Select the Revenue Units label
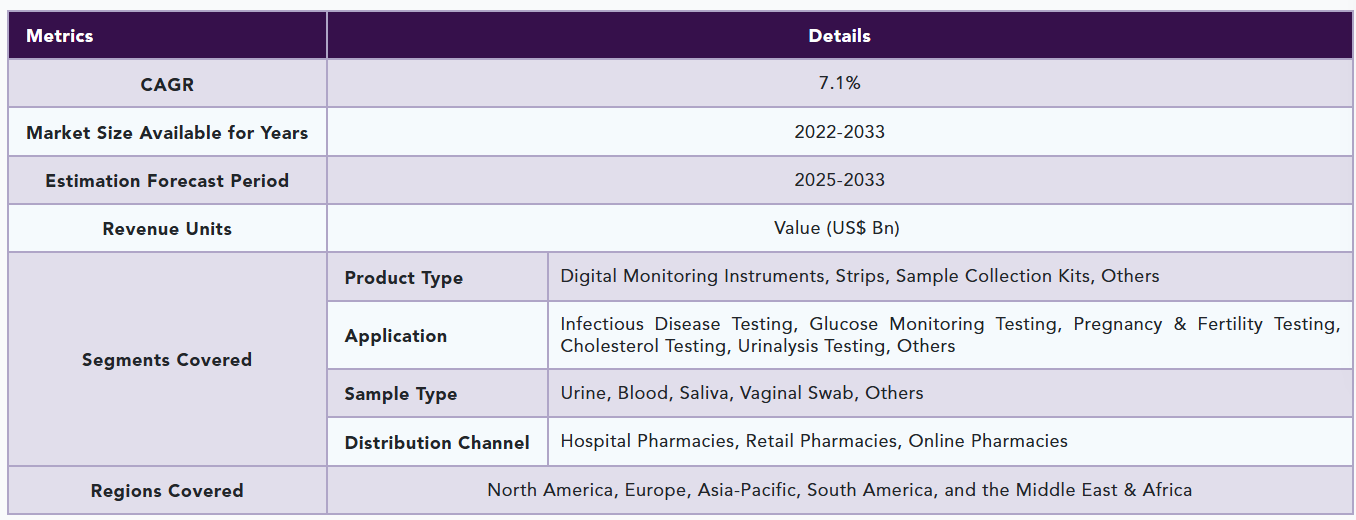 (x=167, y=228)
